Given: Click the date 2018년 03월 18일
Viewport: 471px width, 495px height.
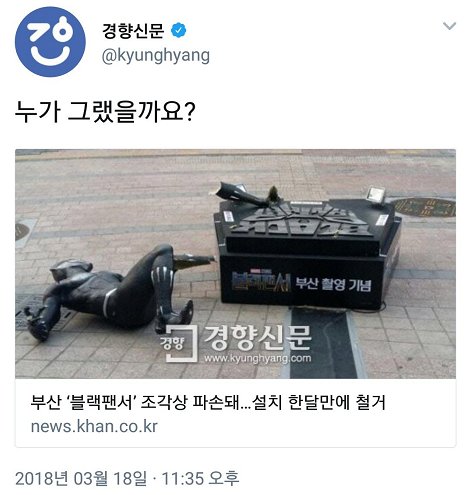Looking at the screenshot, I should click(81, 479).
